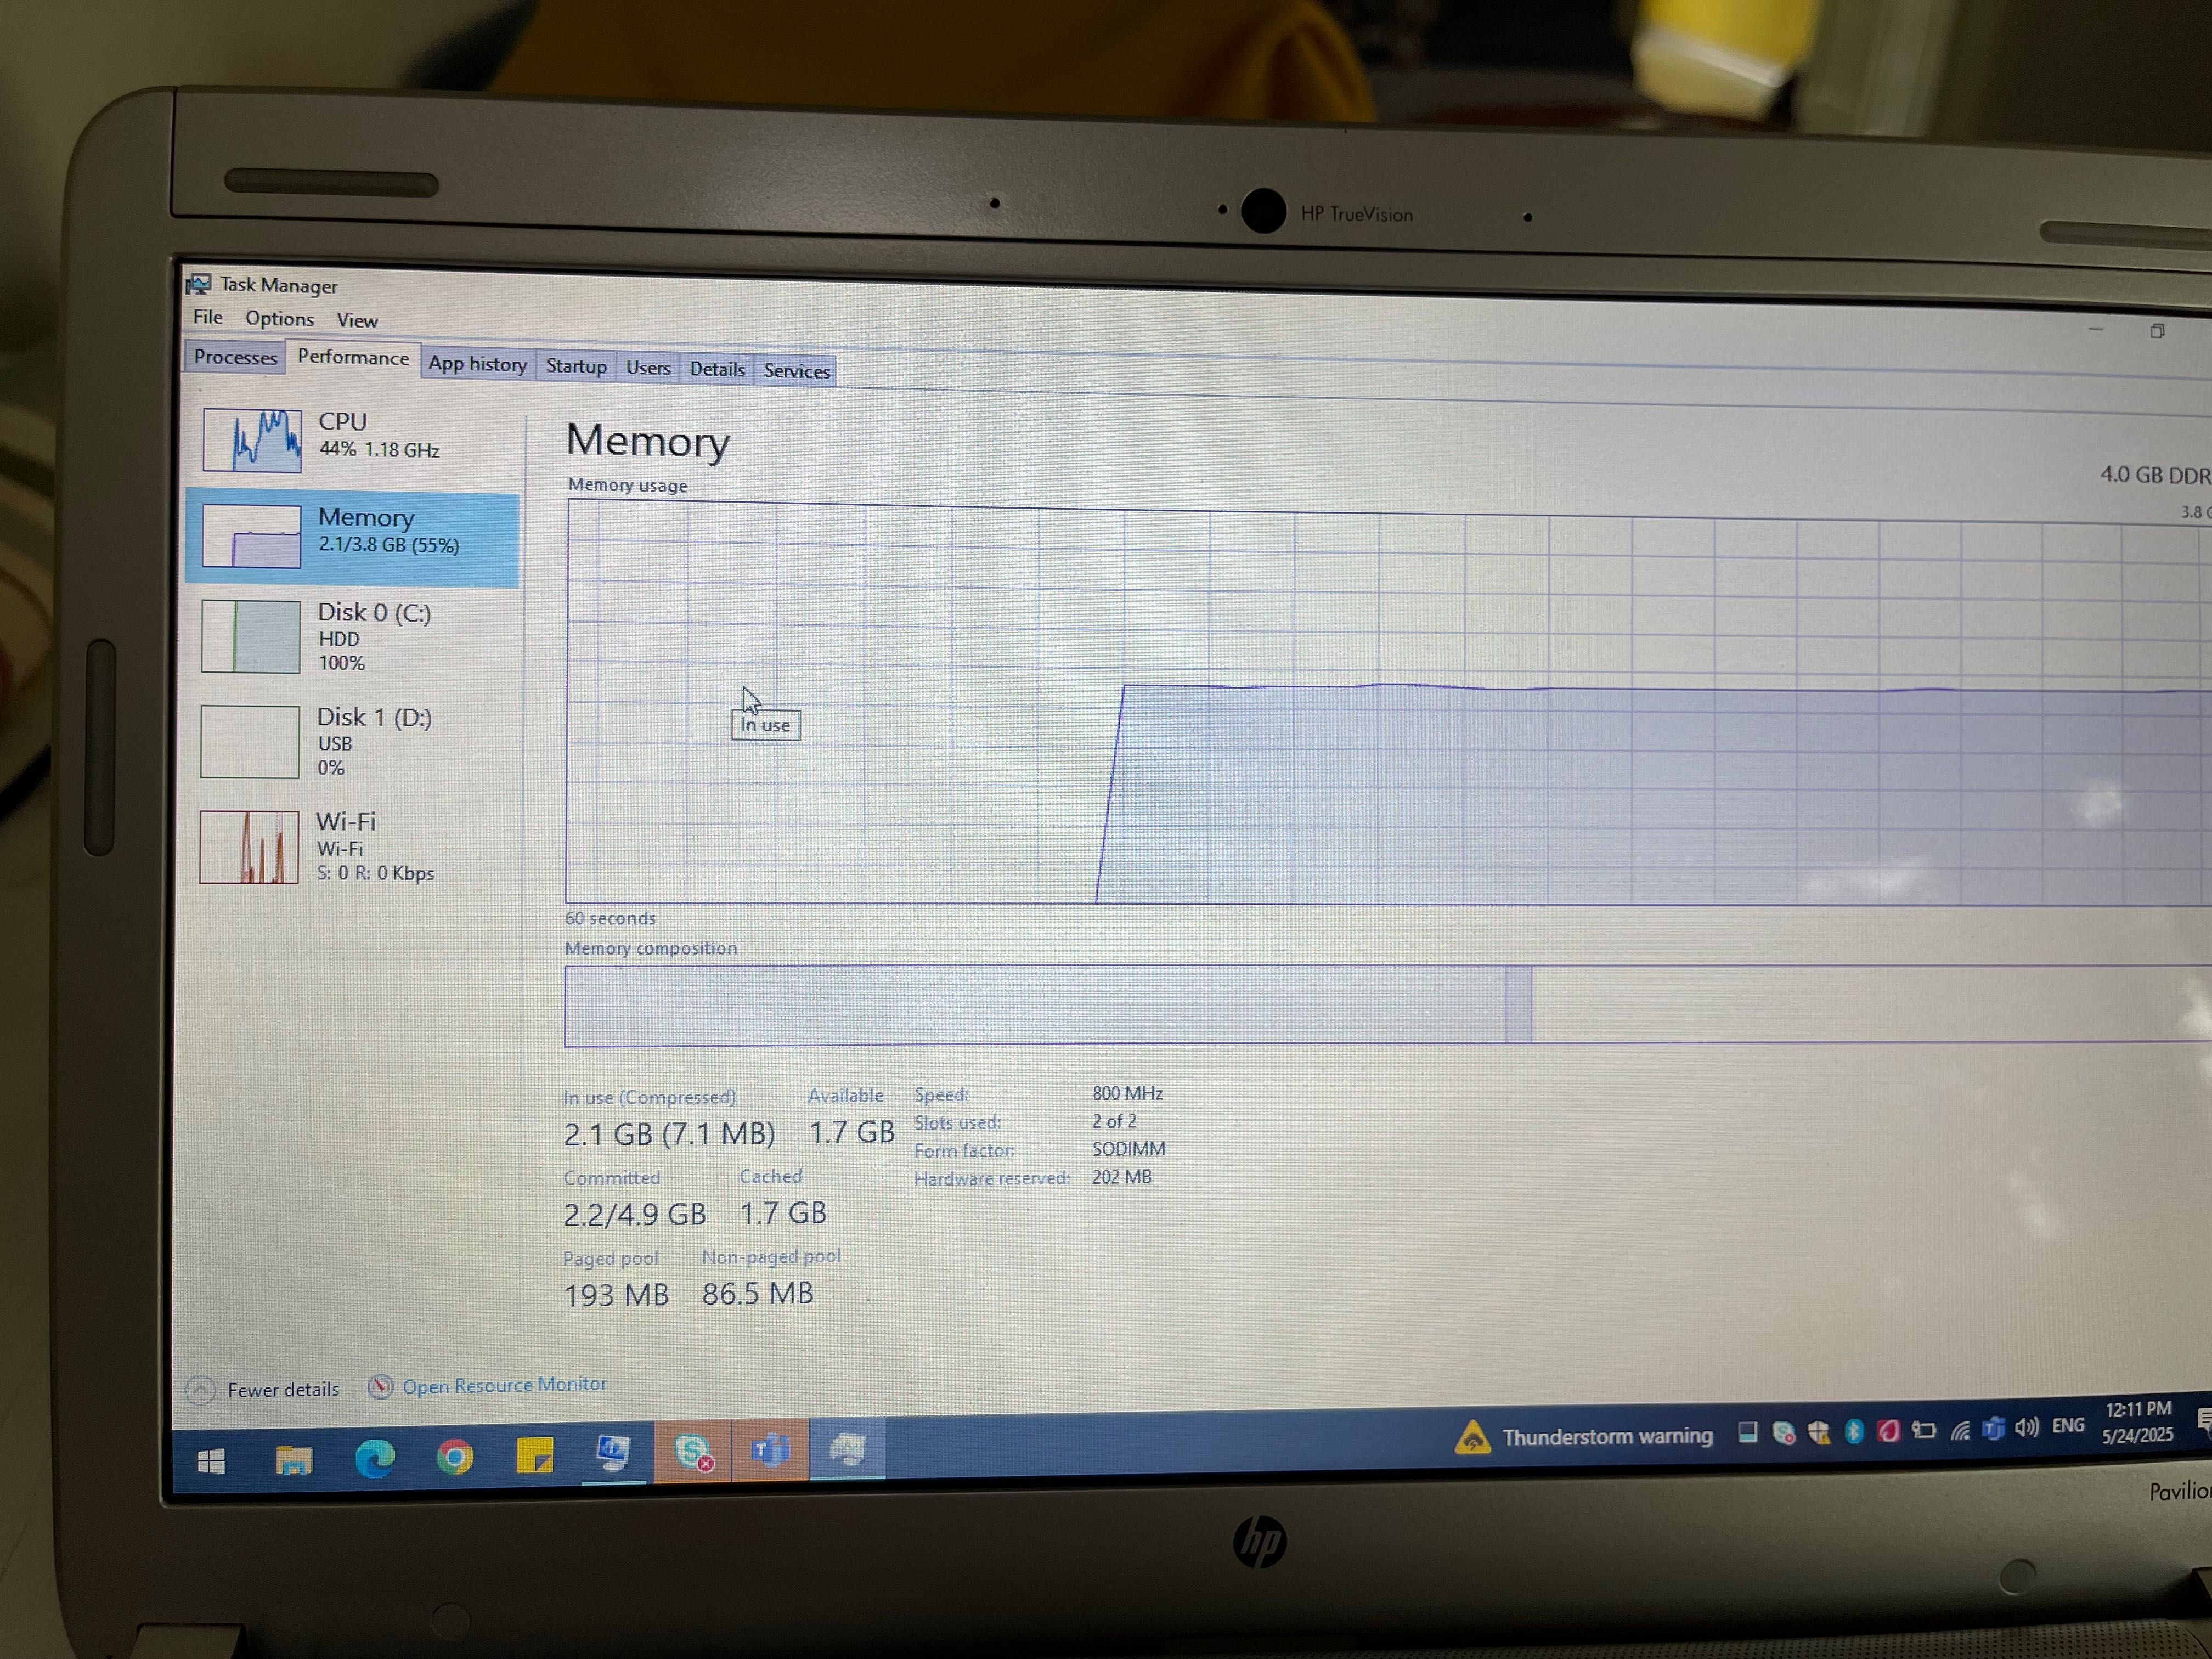Open File Explorer from taskbar
Viewport: 2212px width, 1659px height.
[x=294, y=1460]
